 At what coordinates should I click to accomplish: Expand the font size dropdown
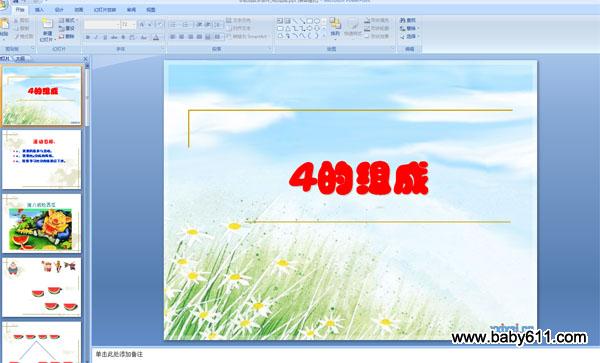(134, 25)
